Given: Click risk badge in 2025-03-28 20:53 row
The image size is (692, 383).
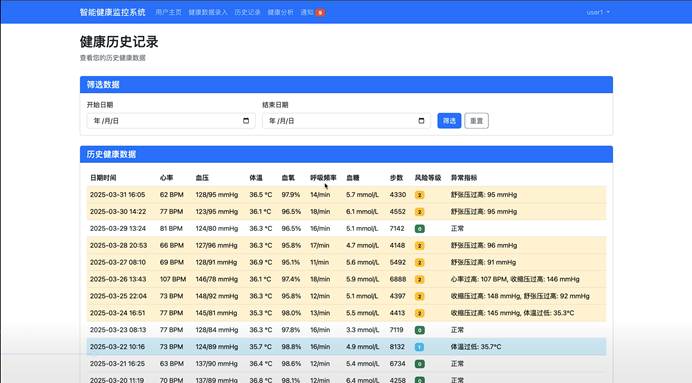Looking at the screenshot, I should (419, 246).
